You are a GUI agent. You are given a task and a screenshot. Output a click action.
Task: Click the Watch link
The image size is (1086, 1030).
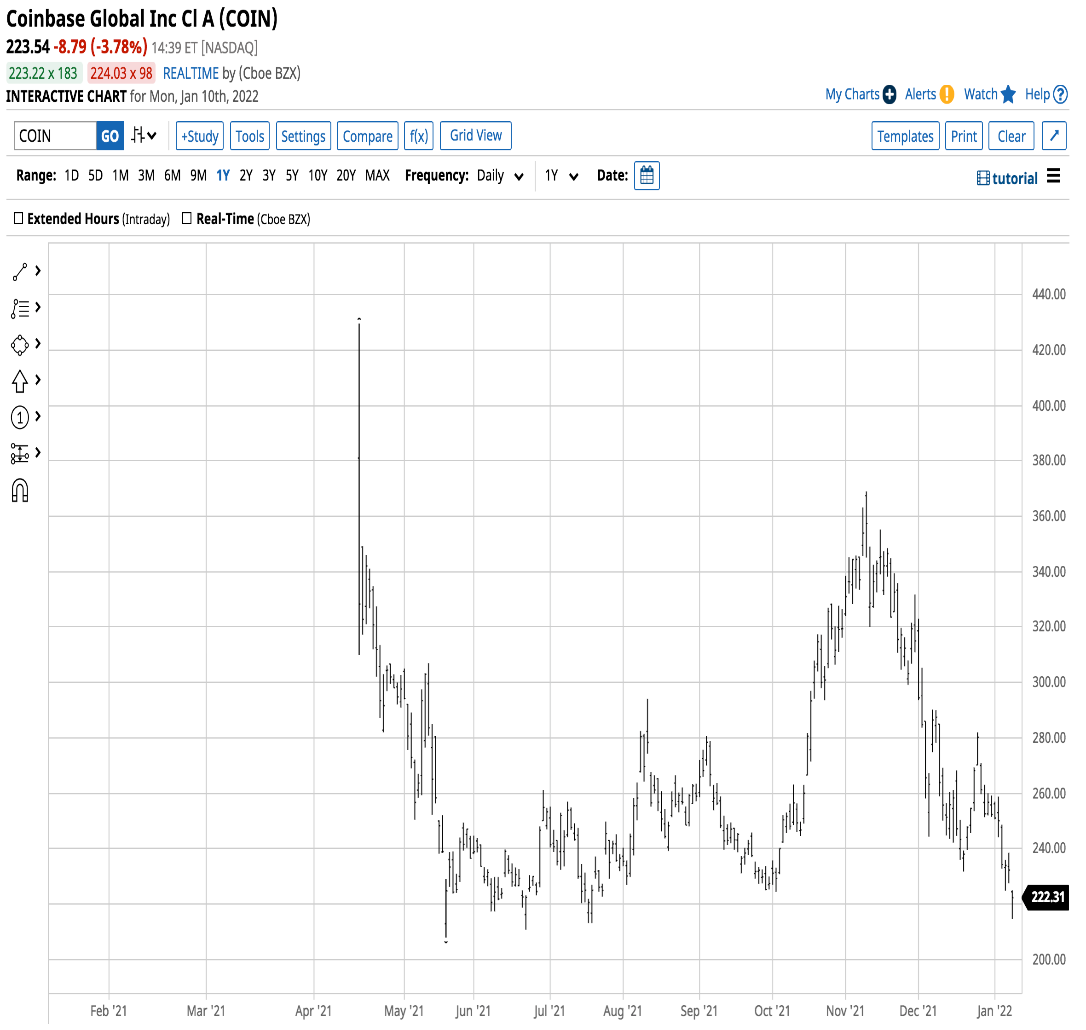coord(981,94)
